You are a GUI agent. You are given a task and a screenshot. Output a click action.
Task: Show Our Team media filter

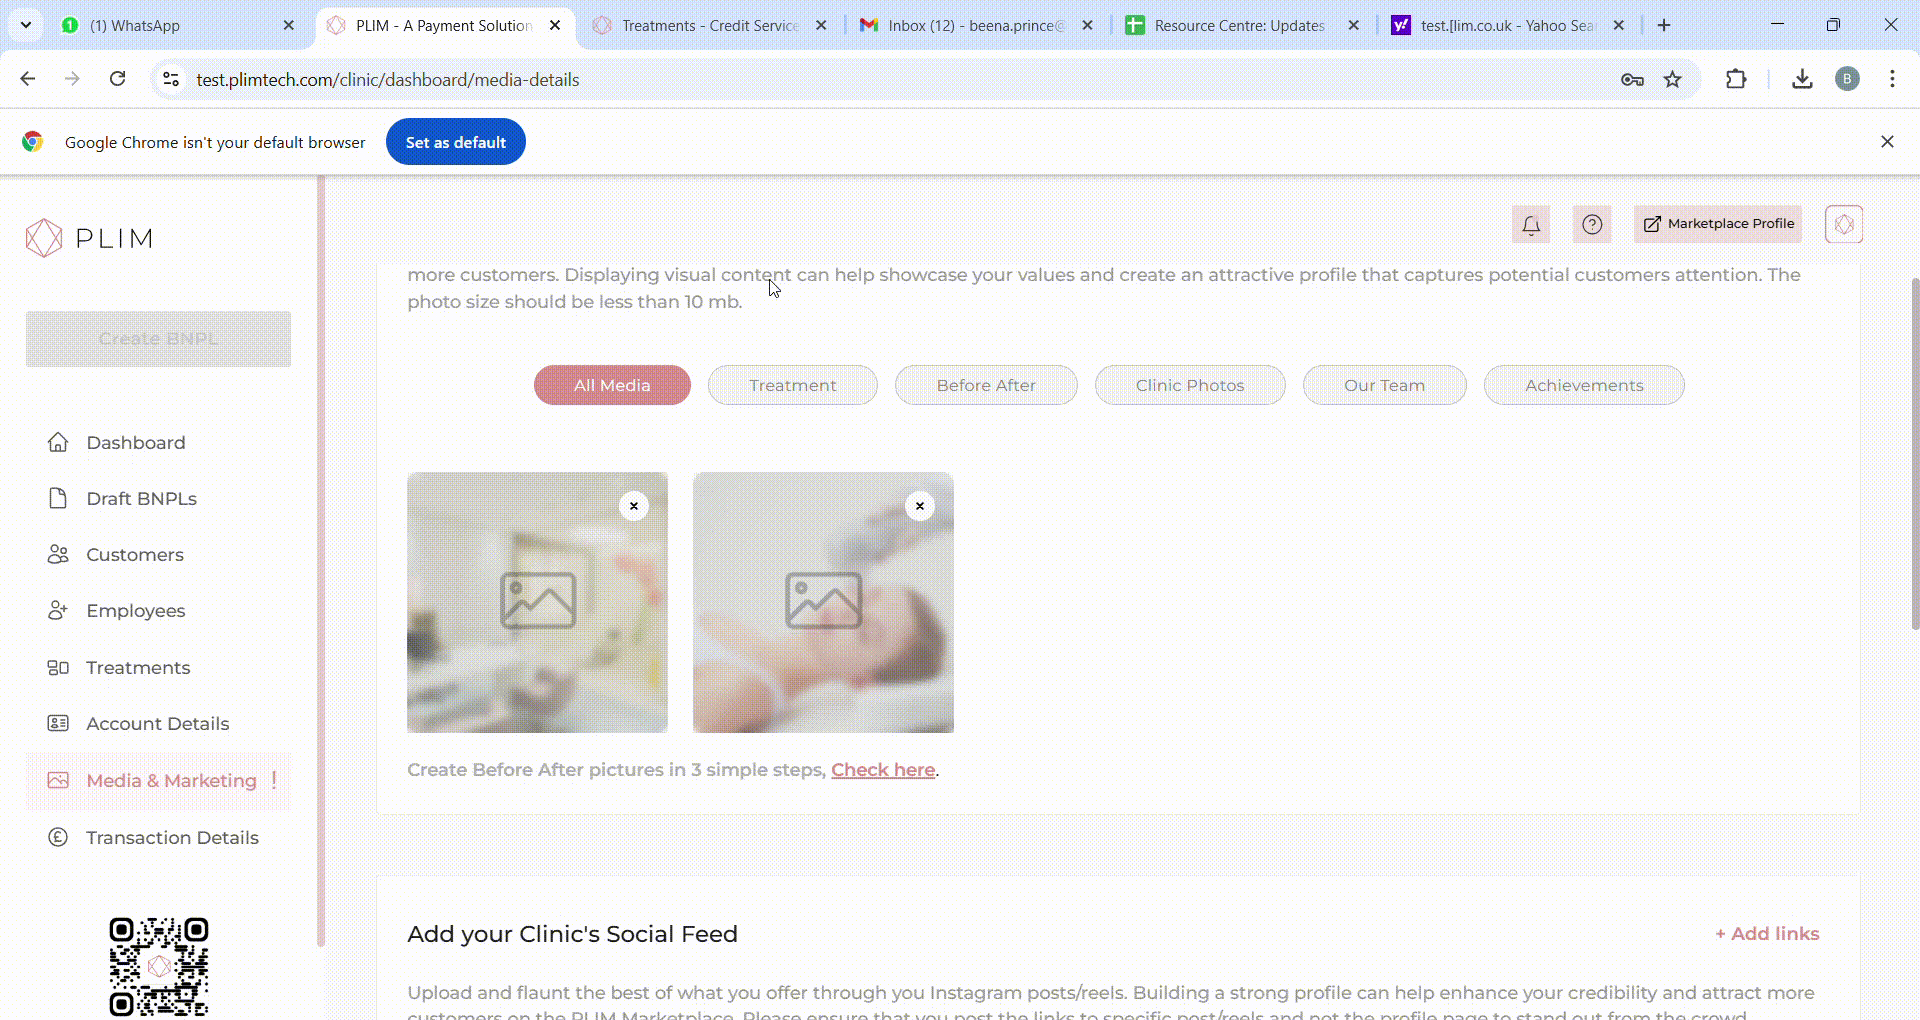pyautogui.click(x=1384, y=385)
